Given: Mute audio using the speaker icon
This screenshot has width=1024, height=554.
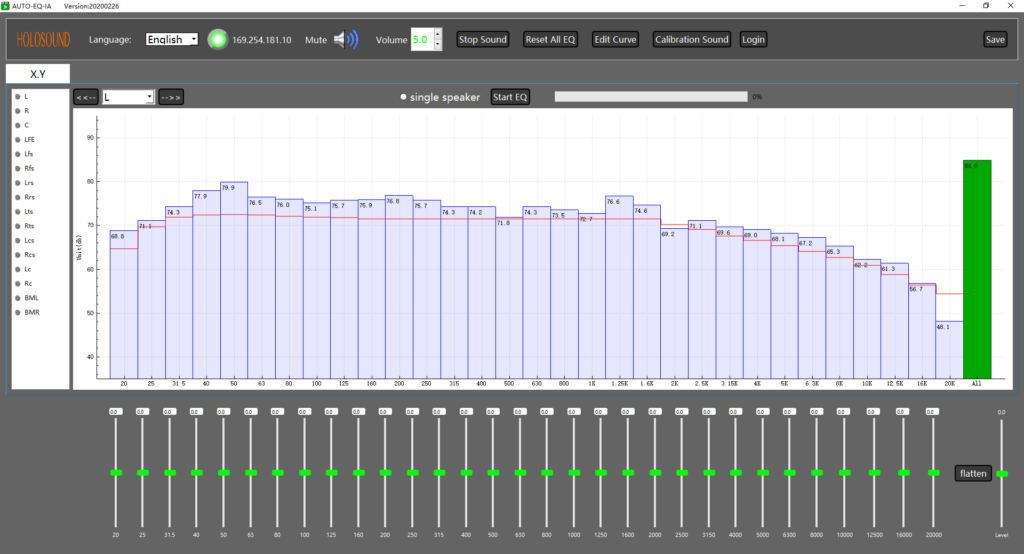Looking at the screenshot, I should pyautogui.click(x=345, y=40).
